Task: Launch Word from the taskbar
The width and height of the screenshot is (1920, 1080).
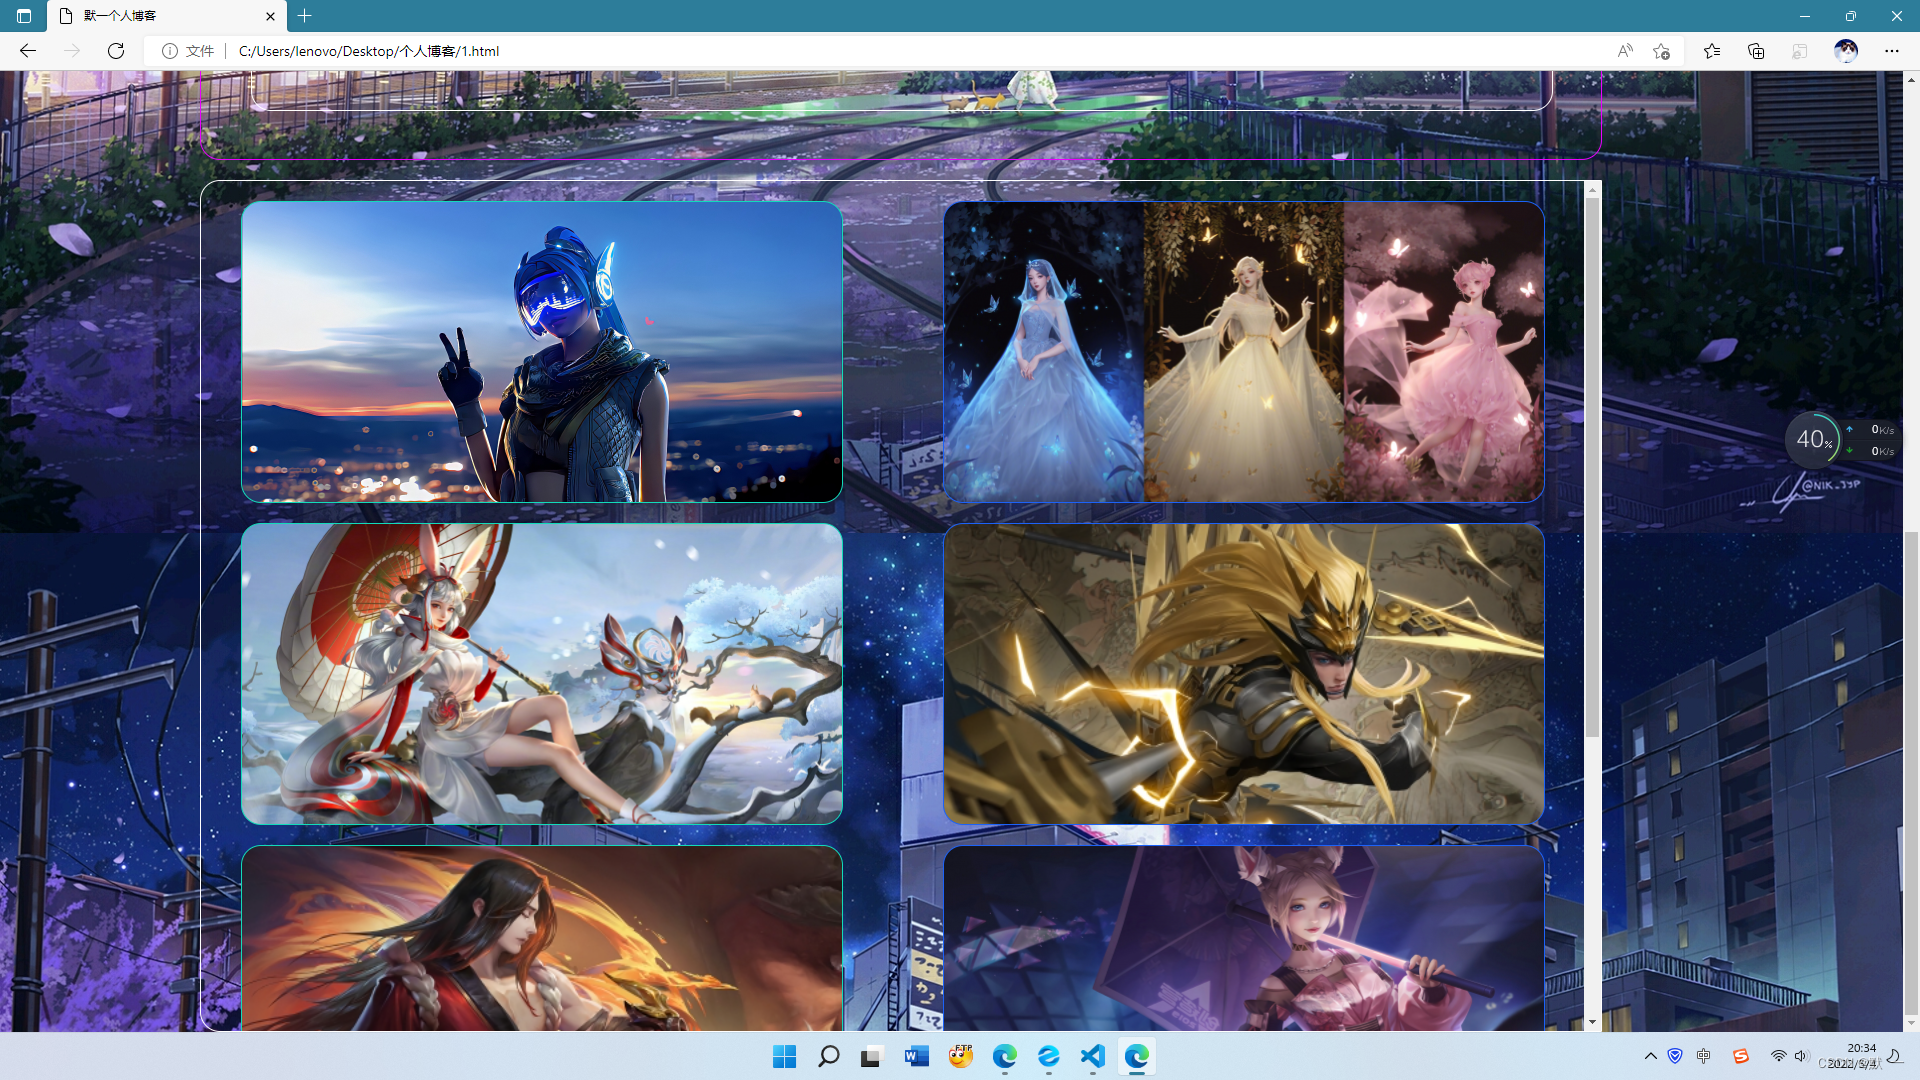Action: click(916, 1056)
